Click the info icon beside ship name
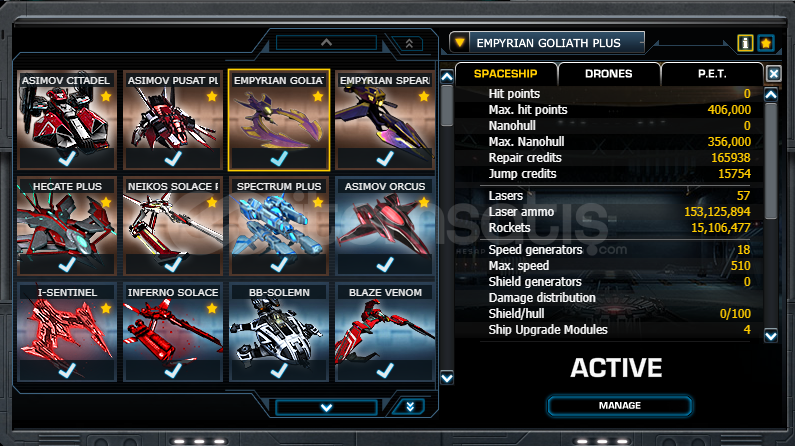The width and height of the screenshot is (795, 446). coord(745,43)
